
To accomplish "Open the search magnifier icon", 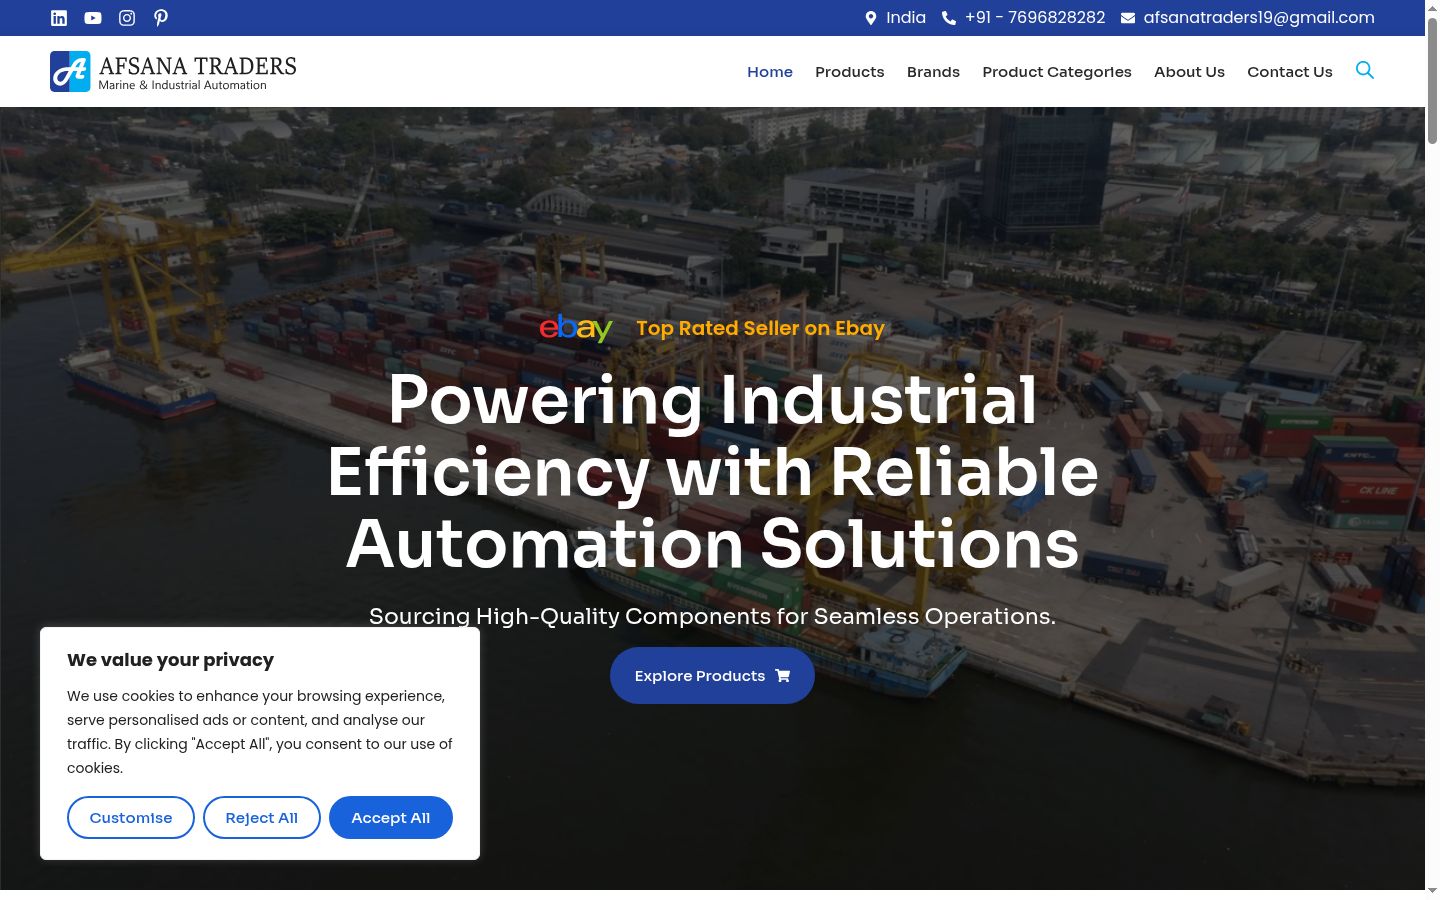I will (1364, 70).
